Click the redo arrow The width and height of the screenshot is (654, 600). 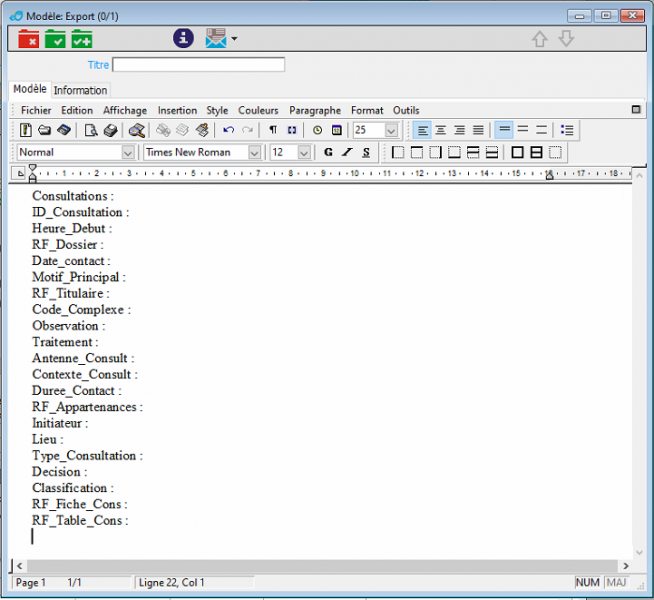[x=247, y=130]
